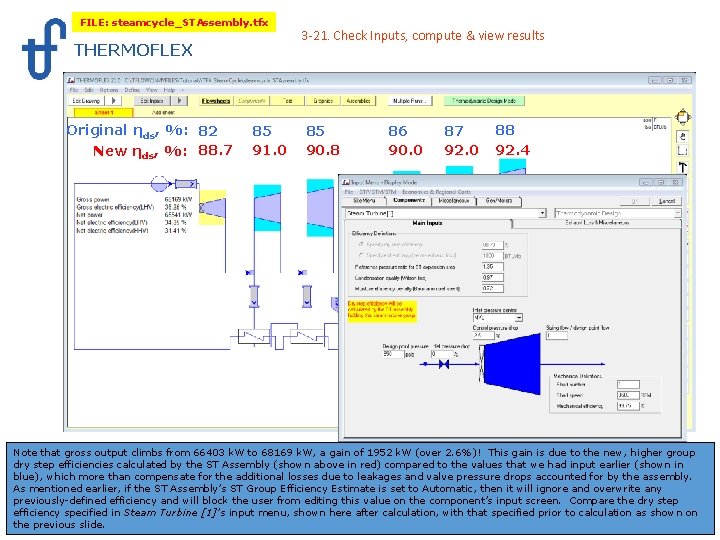Open Inlet pressure control dropdown

coord(518,318)
